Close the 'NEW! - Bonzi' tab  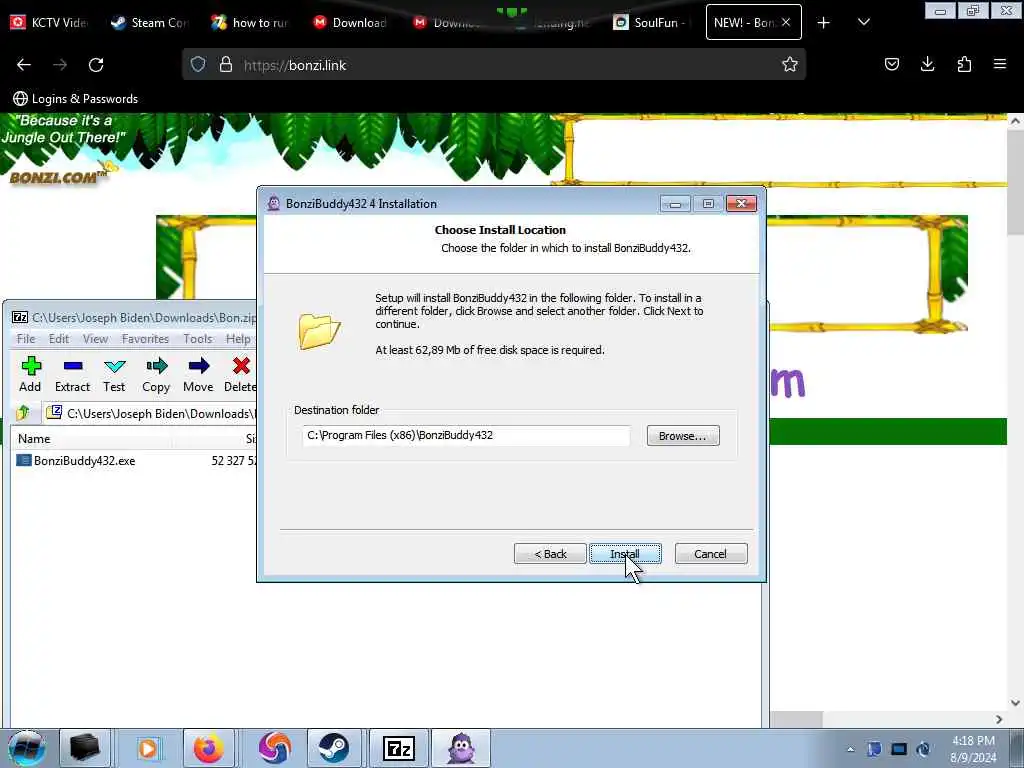(x=786, y=22)
